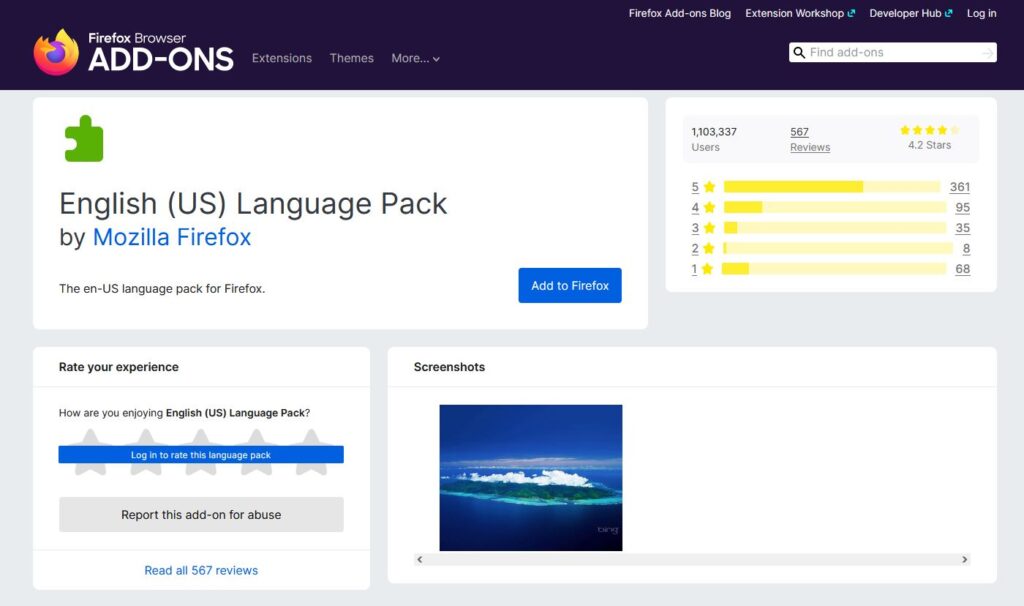Click the 1-star rating bar
This screenshot has height=606, width=1024.
[x=834, y=269]
